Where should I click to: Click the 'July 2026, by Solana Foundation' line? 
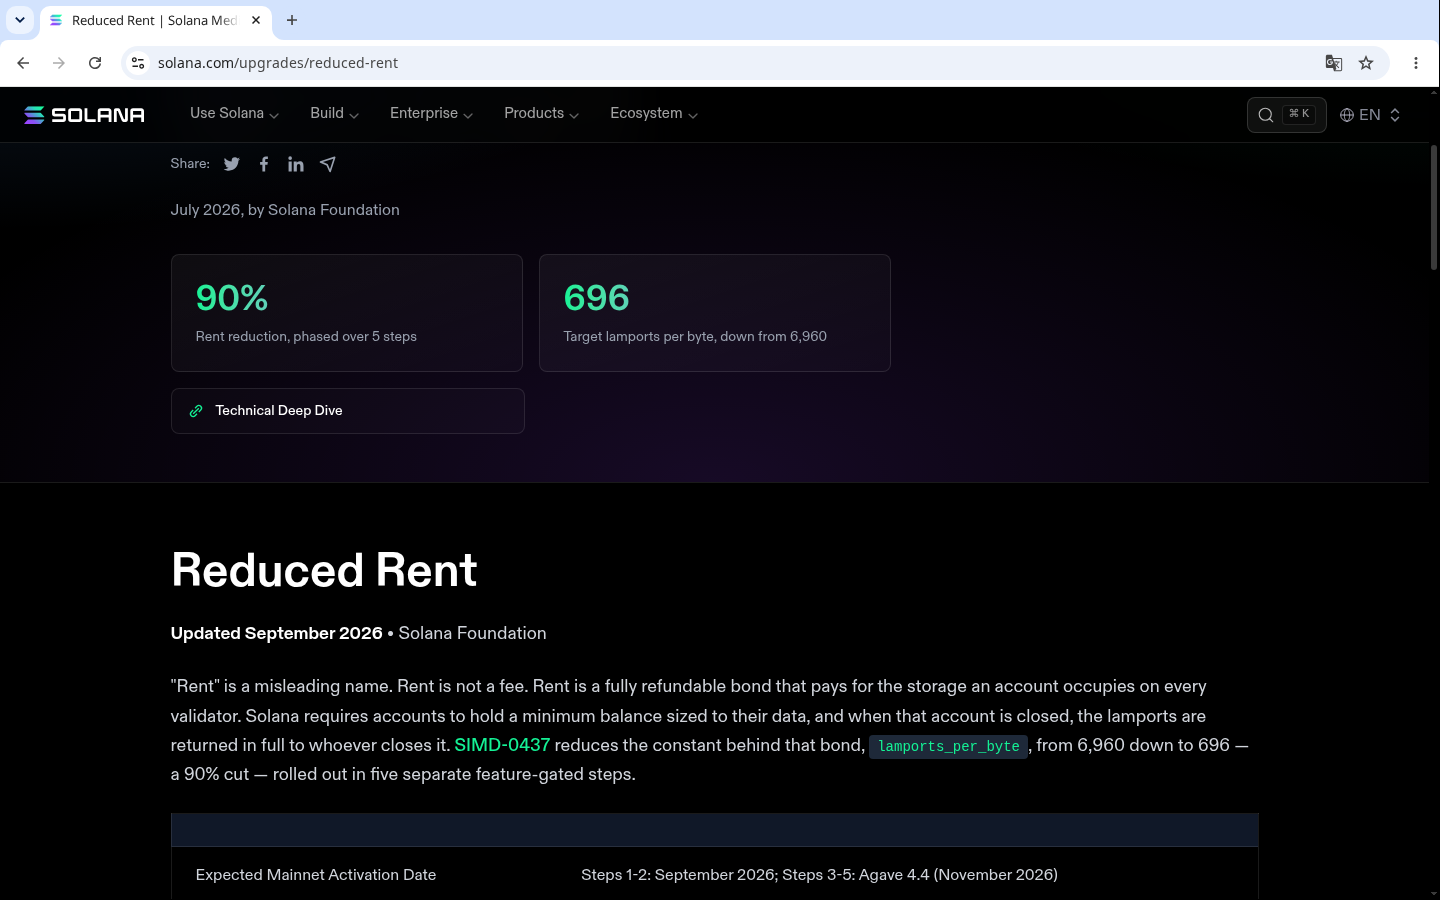click(285, 210)
